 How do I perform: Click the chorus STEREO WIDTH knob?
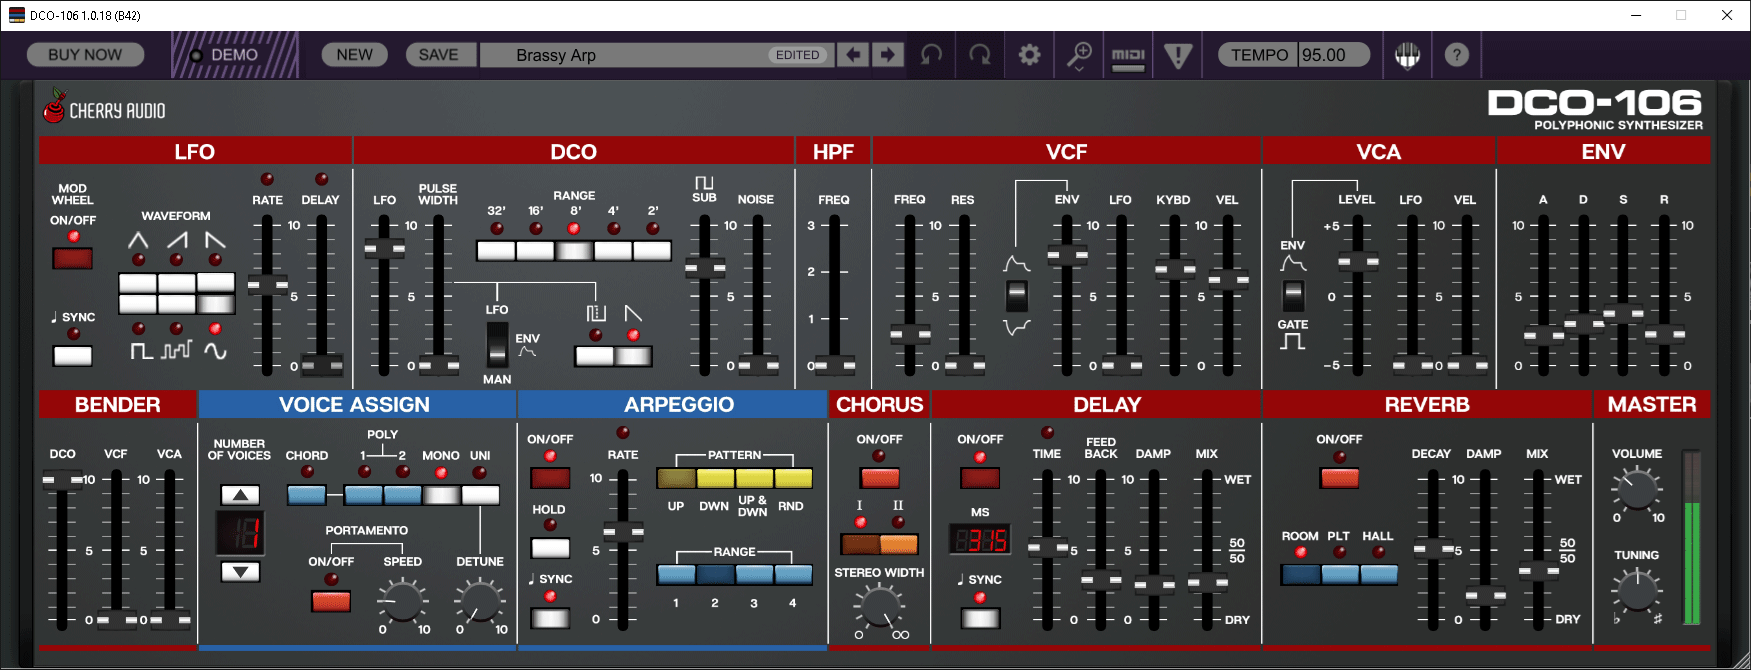click(x=879, y=608)
